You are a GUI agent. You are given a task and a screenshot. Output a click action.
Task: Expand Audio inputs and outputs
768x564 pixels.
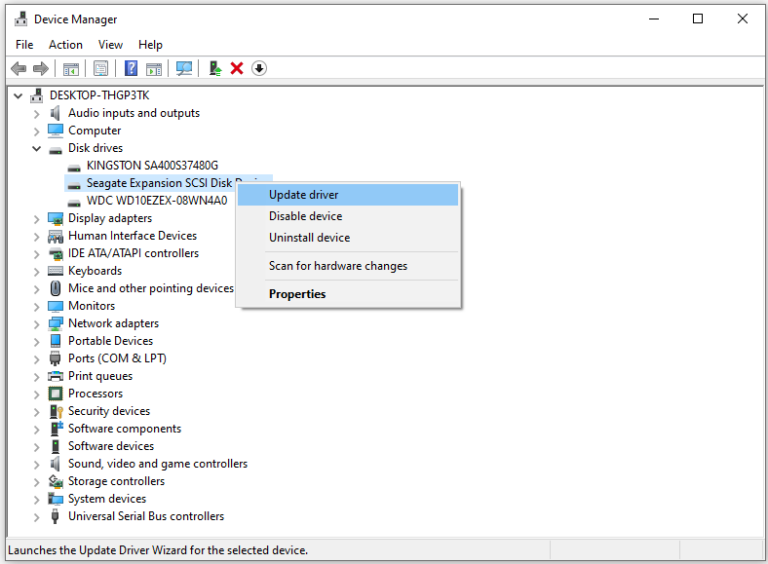coord(37,114)
